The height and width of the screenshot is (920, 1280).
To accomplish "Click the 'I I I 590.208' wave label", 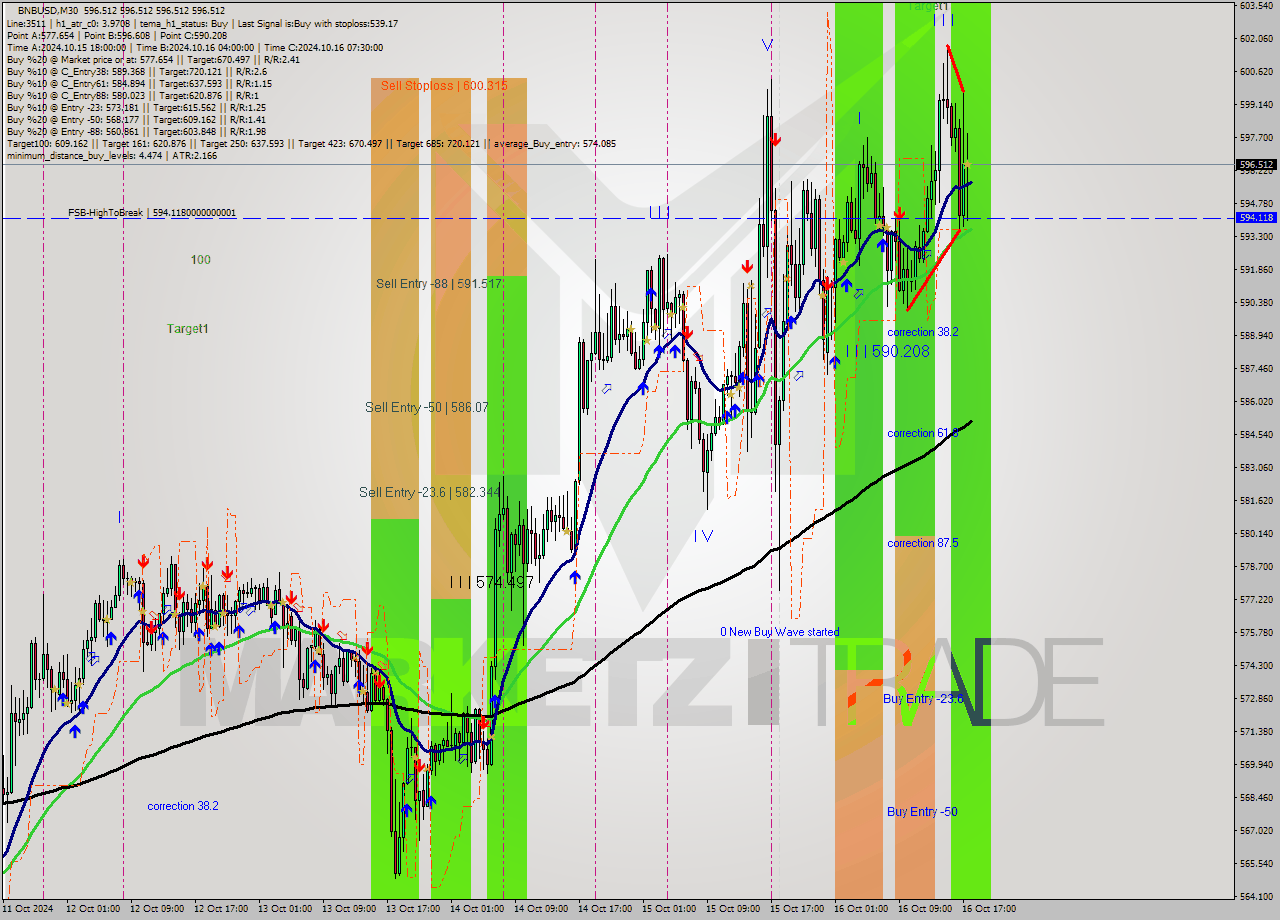I will pos(888,352).
